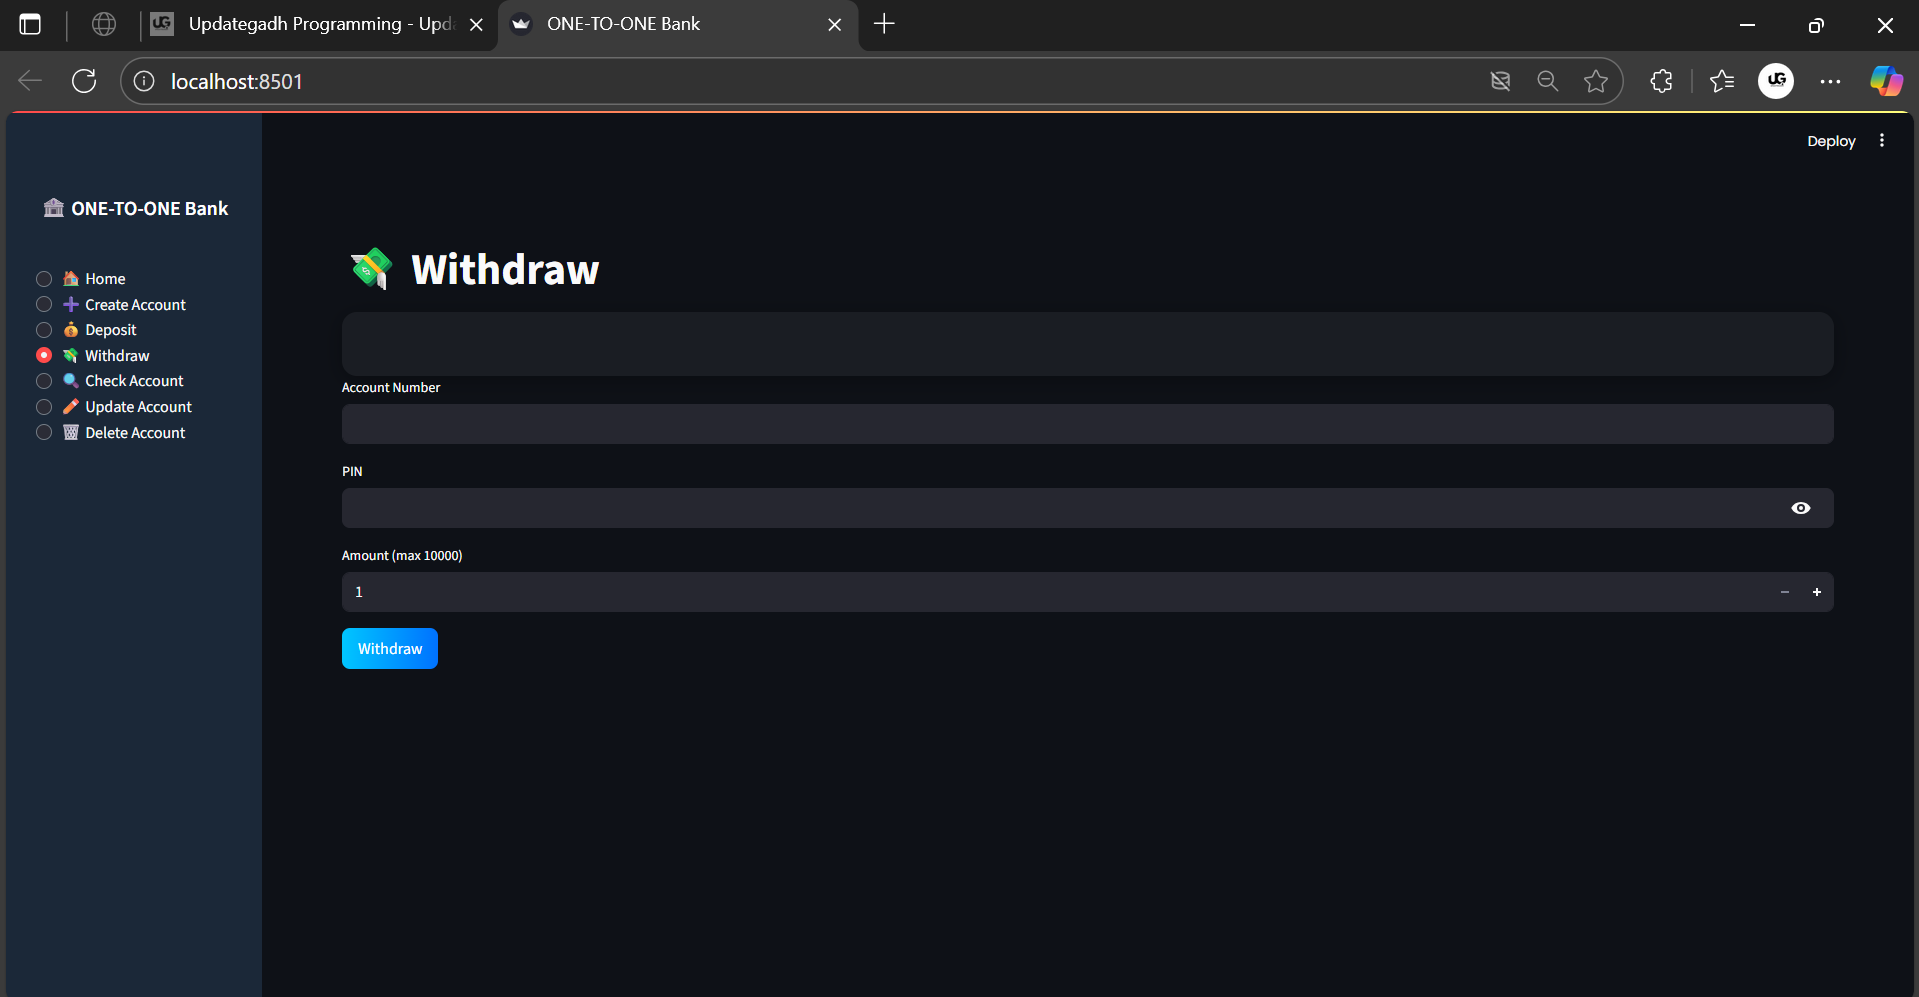Show PIN using the eye toggle
This screenshot has height=997, width=1919.
(1800, 508)
